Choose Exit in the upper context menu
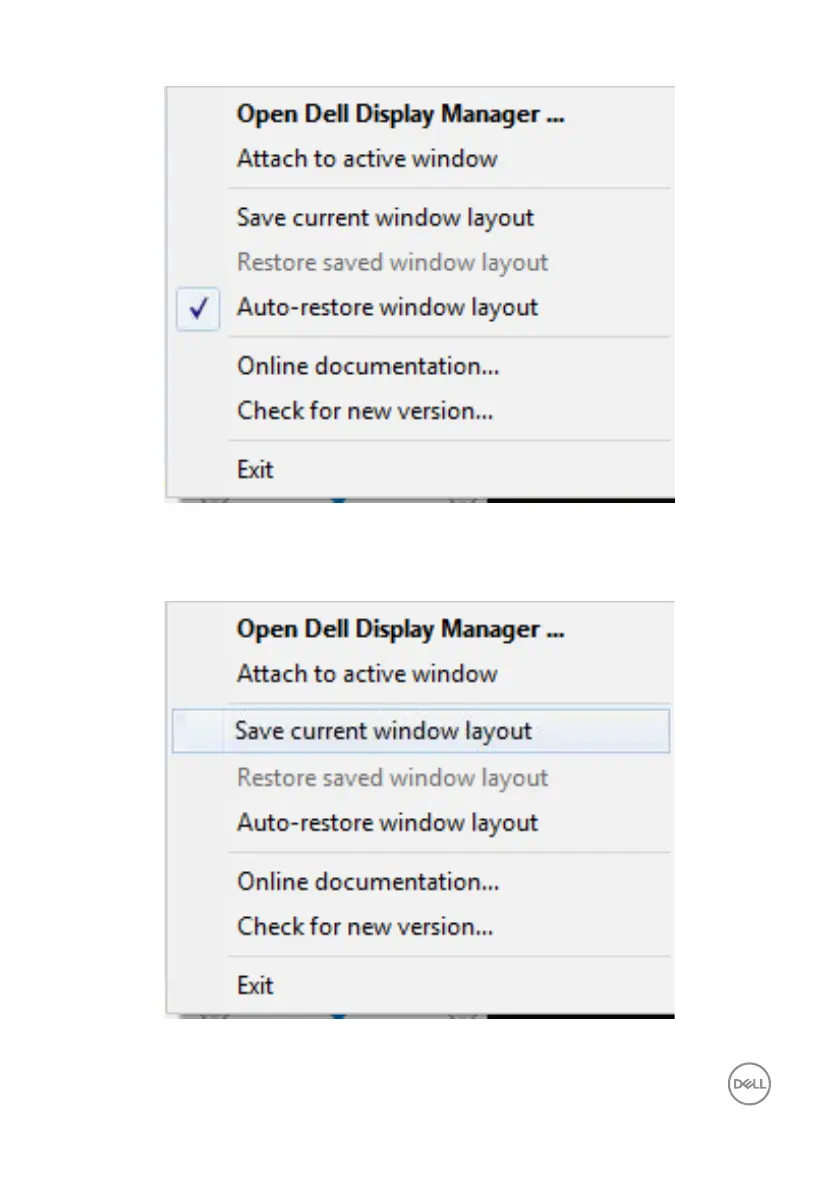The width and height of the screenshot is (839, 1191). pos(255,470)
